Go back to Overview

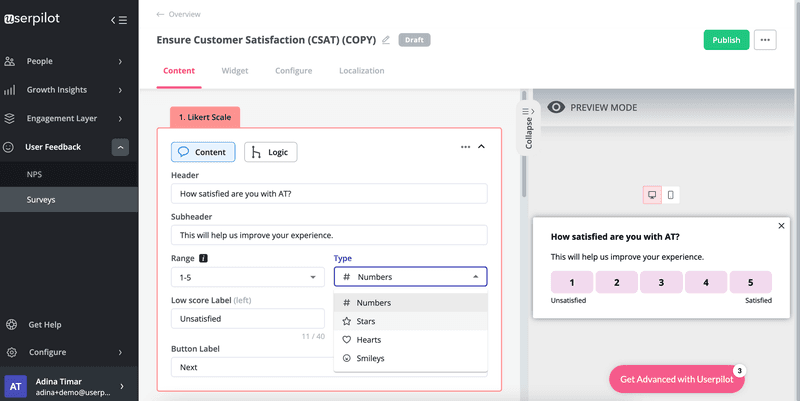[179, 14]
